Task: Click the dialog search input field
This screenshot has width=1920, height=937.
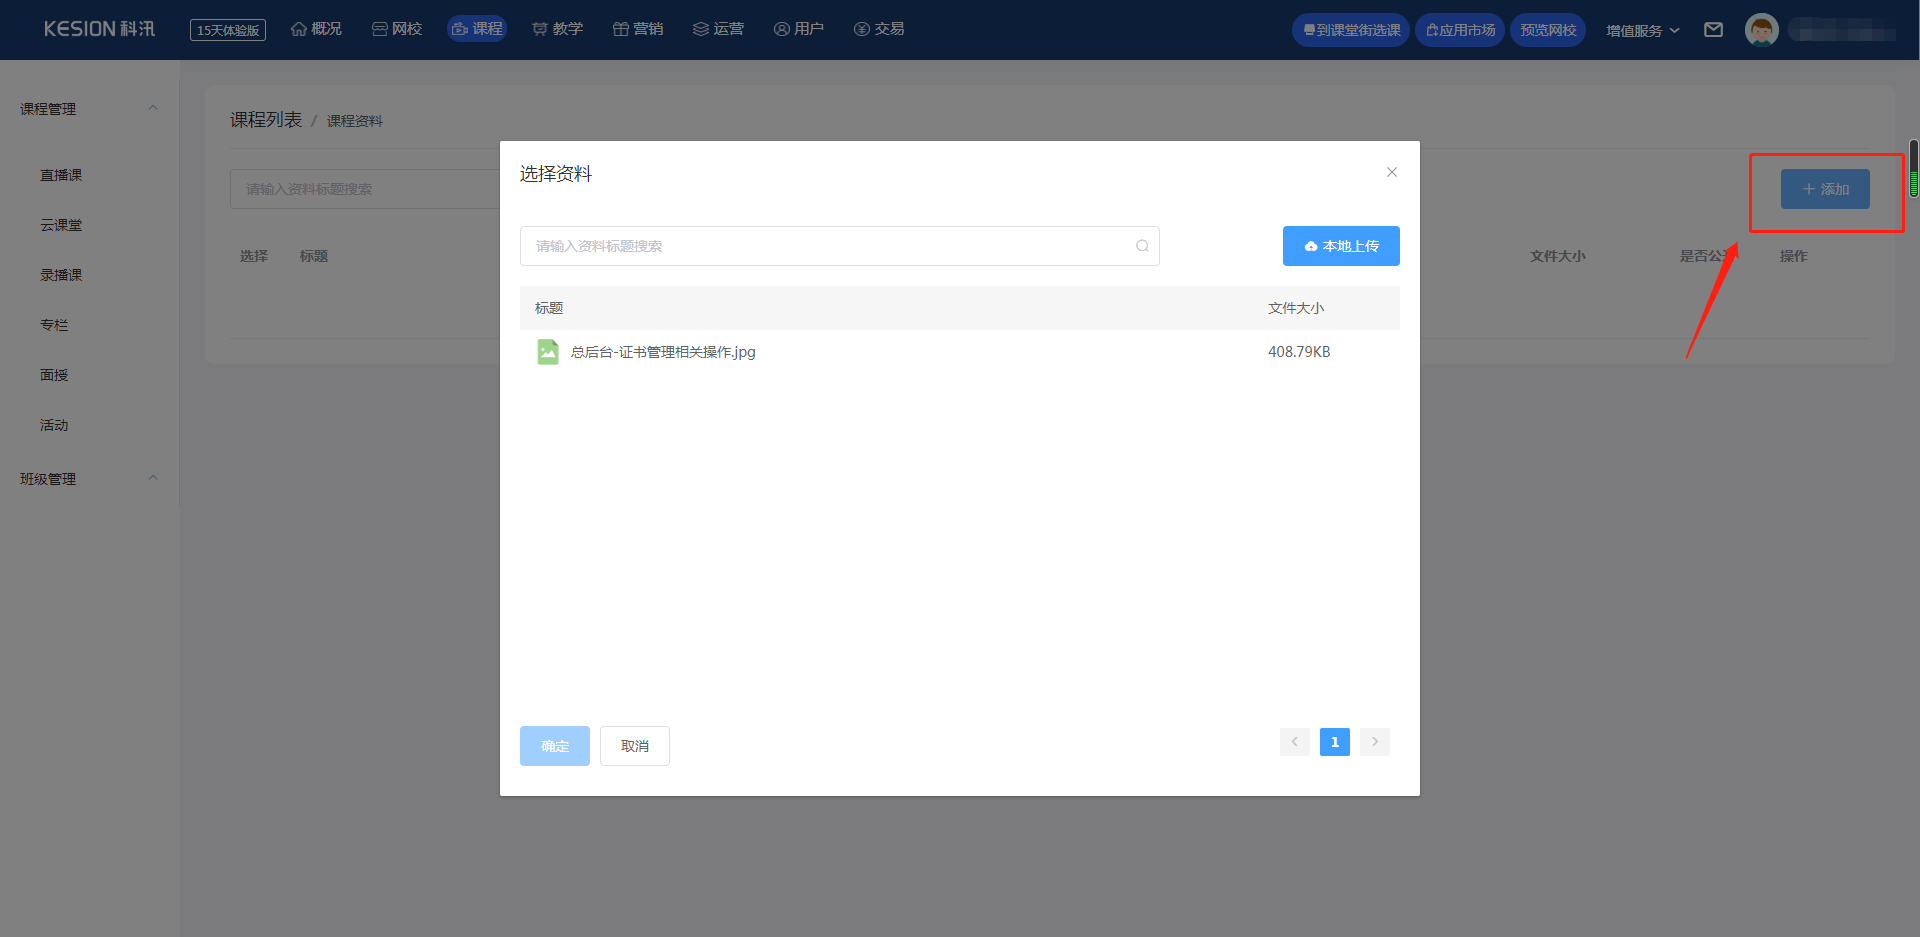Action: pyautogui.click(x=830, y=246)
